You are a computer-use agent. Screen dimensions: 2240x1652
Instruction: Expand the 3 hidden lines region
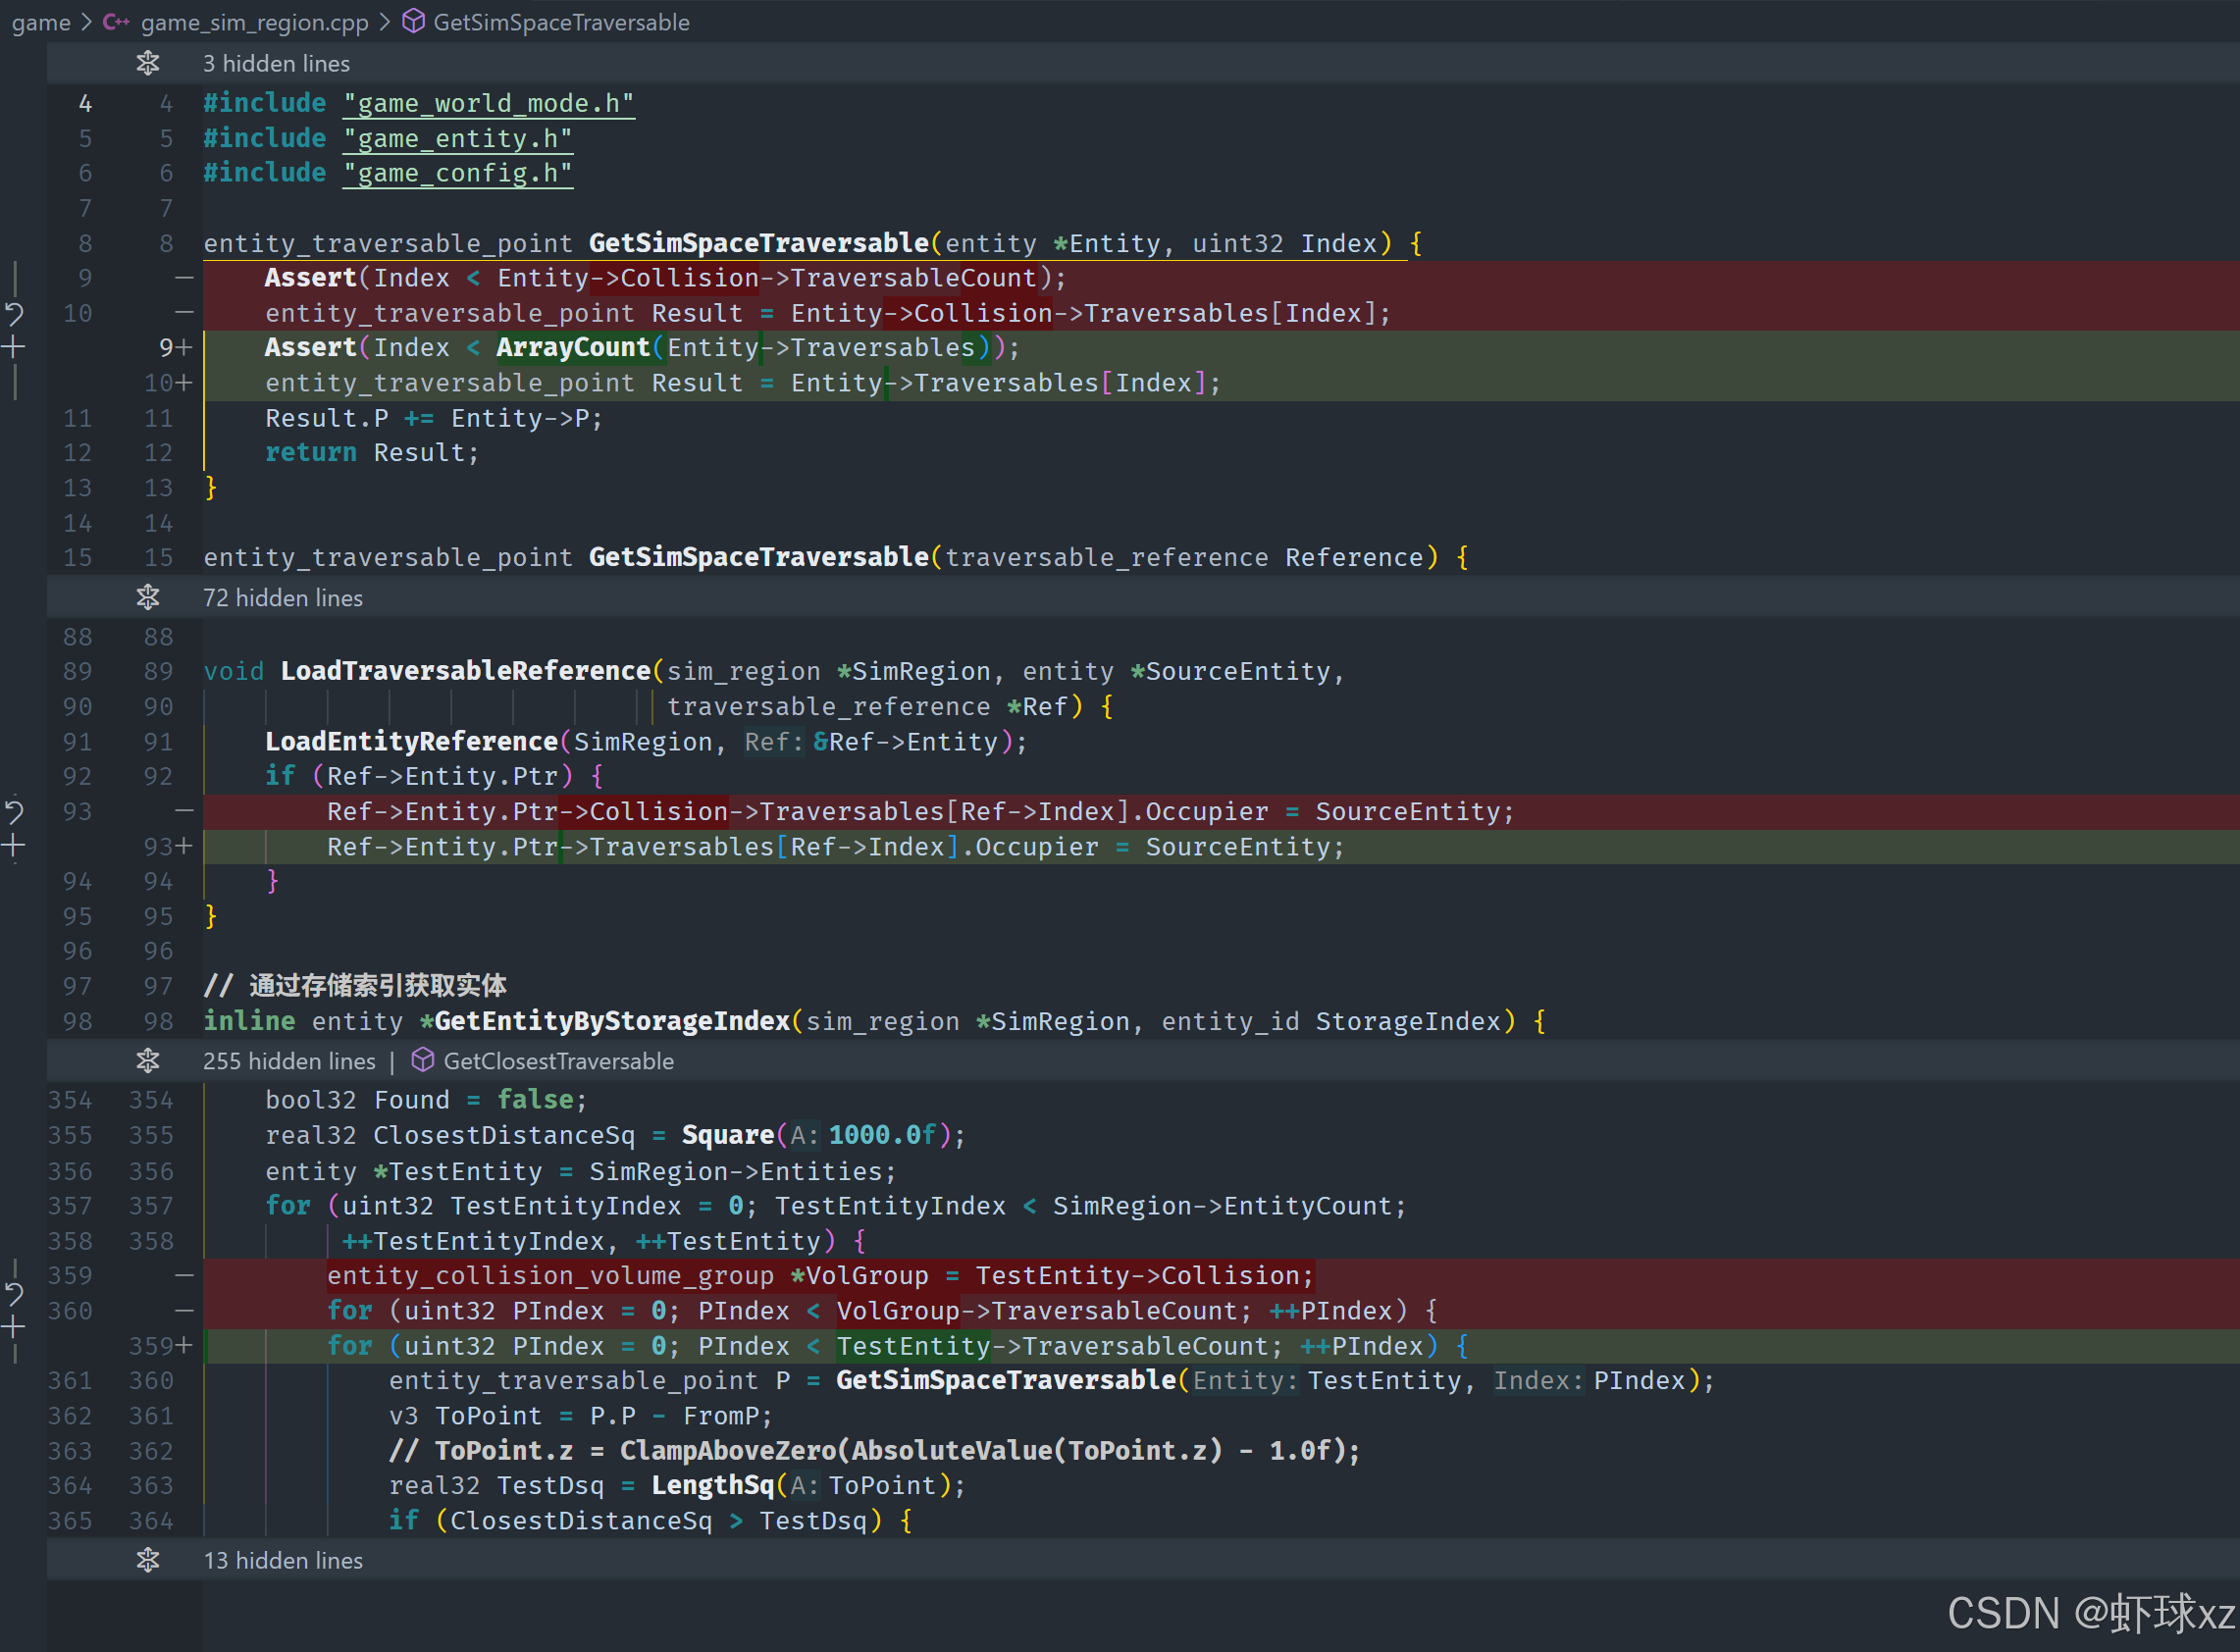(x=148, y=63)
